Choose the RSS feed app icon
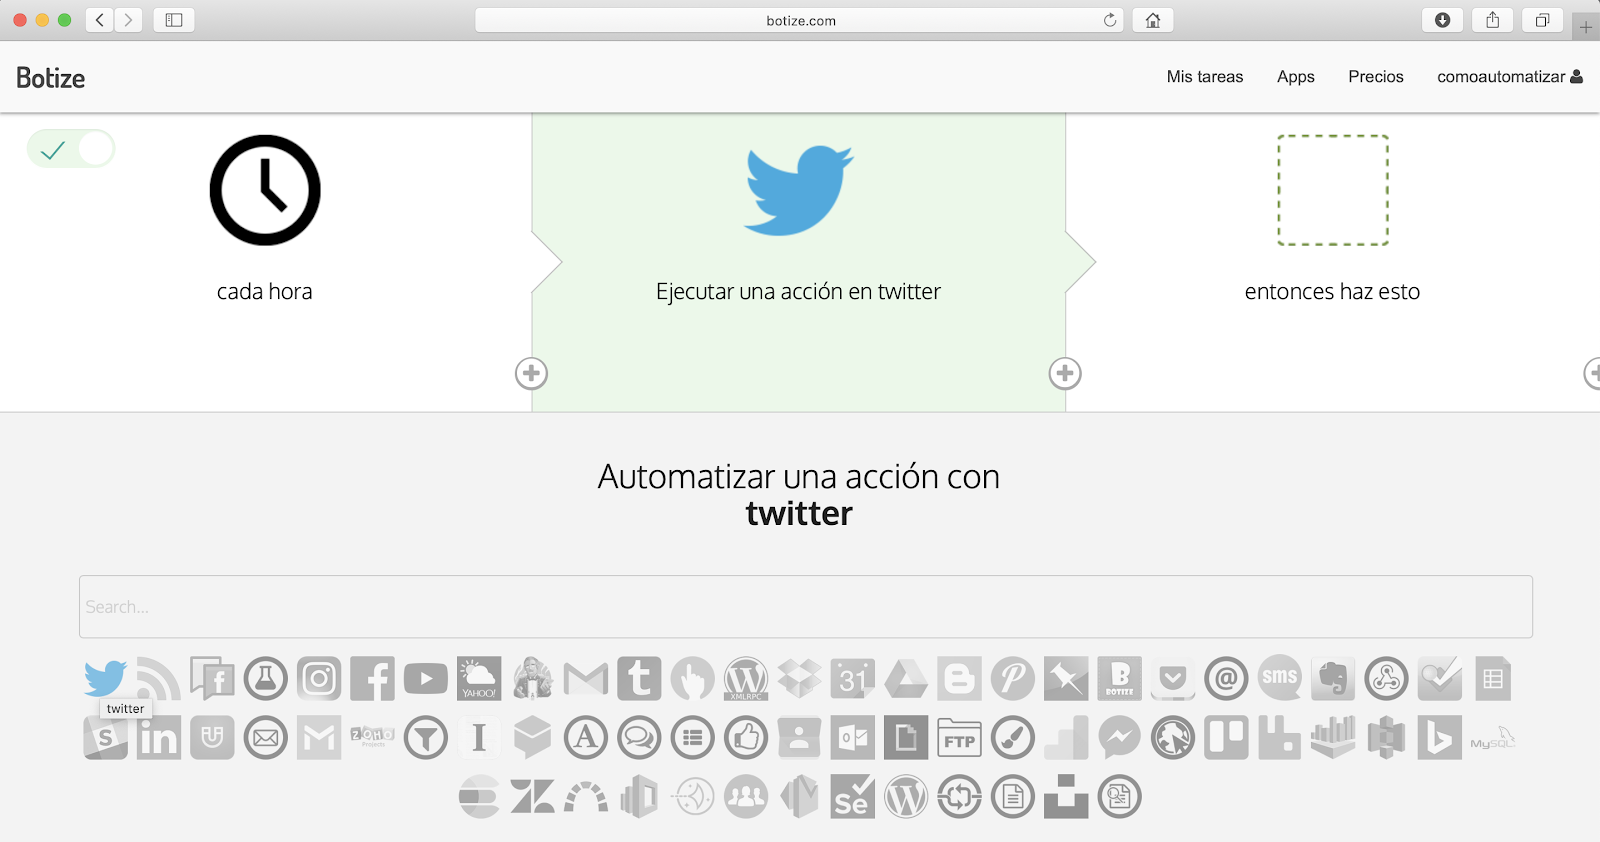 click(x=159, y=679)
